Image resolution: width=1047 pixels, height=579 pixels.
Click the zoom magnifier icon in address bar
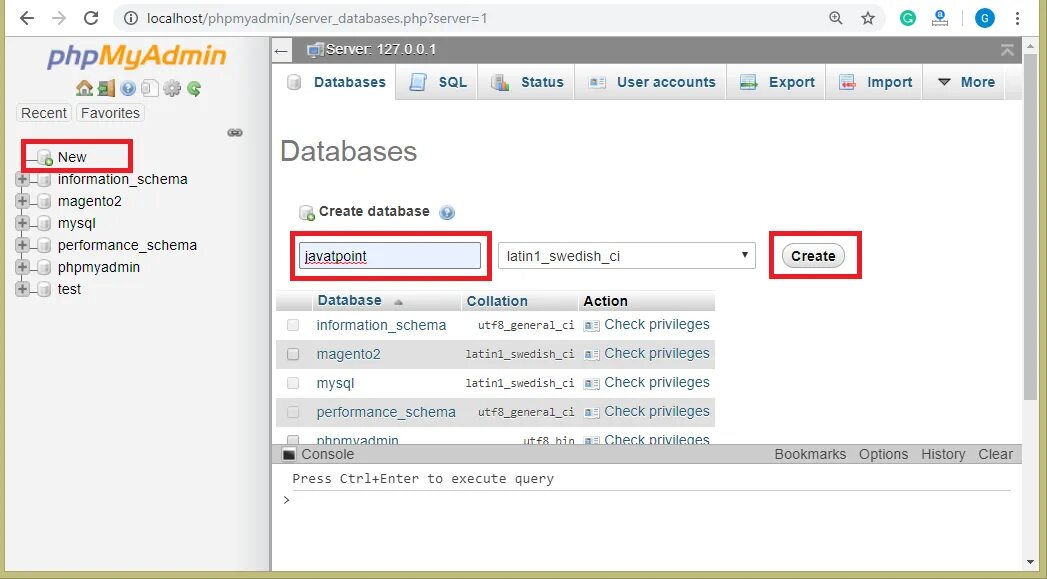[x=835, y=18]
